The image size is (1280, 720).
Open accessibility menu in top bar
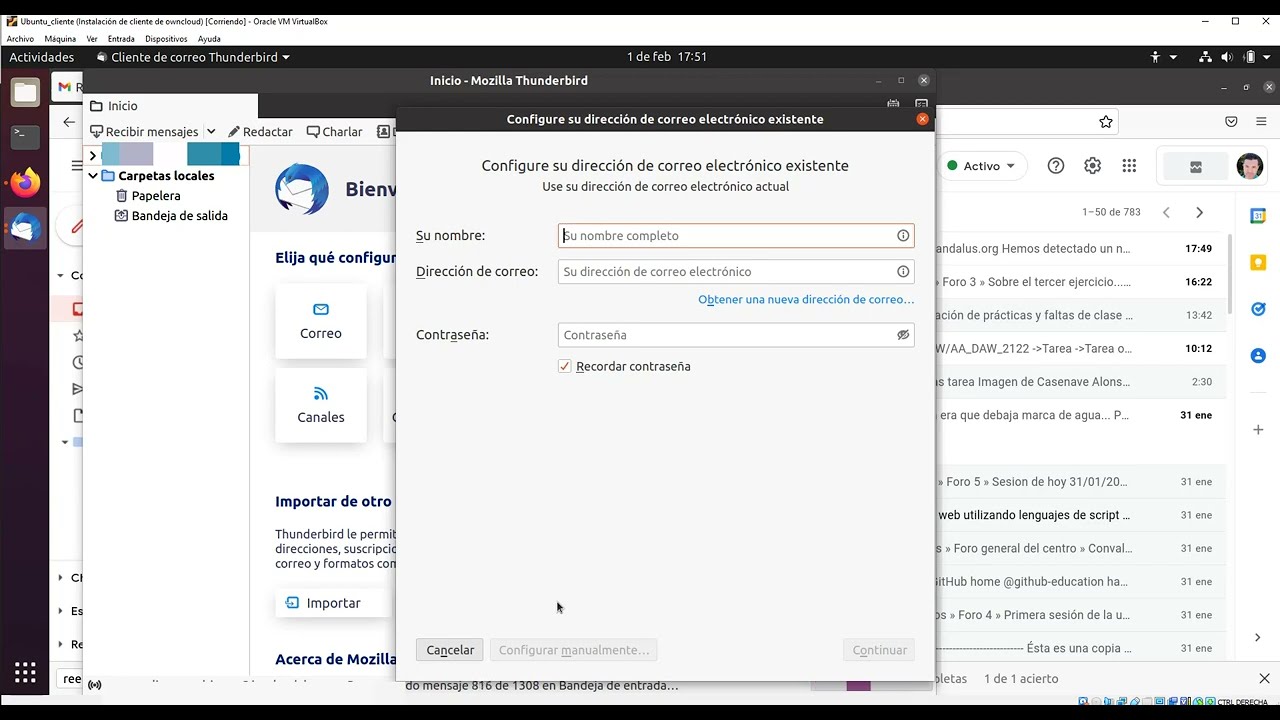tap(1162, 57)
